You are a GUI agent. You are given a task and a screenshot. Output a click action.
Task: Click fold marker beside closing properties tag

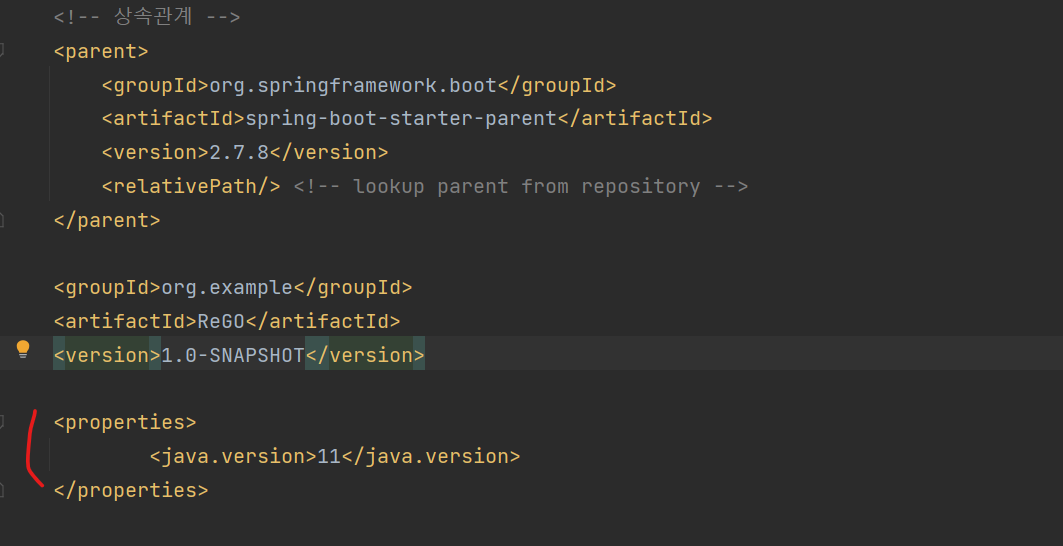(x=2, y=490)
